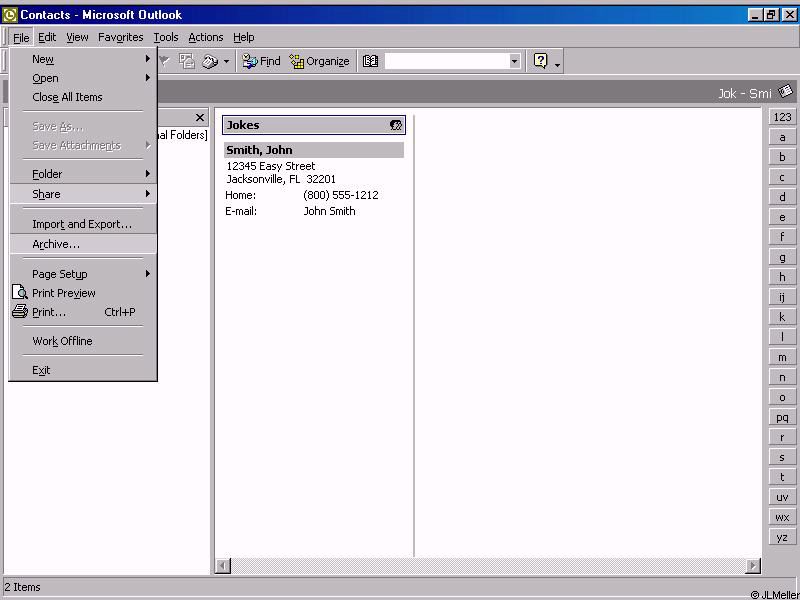
Task: Choose Exit from the File menu
Action: click(83, 370)
